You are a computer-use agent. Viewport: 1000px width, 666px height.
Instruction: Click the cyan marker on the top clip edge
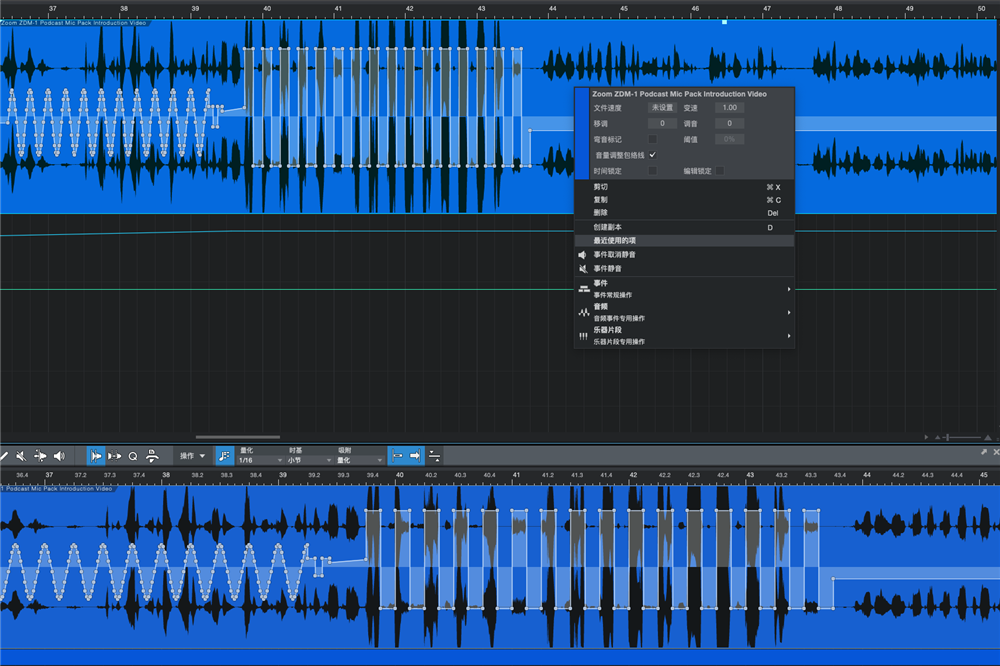coord(724,22)
